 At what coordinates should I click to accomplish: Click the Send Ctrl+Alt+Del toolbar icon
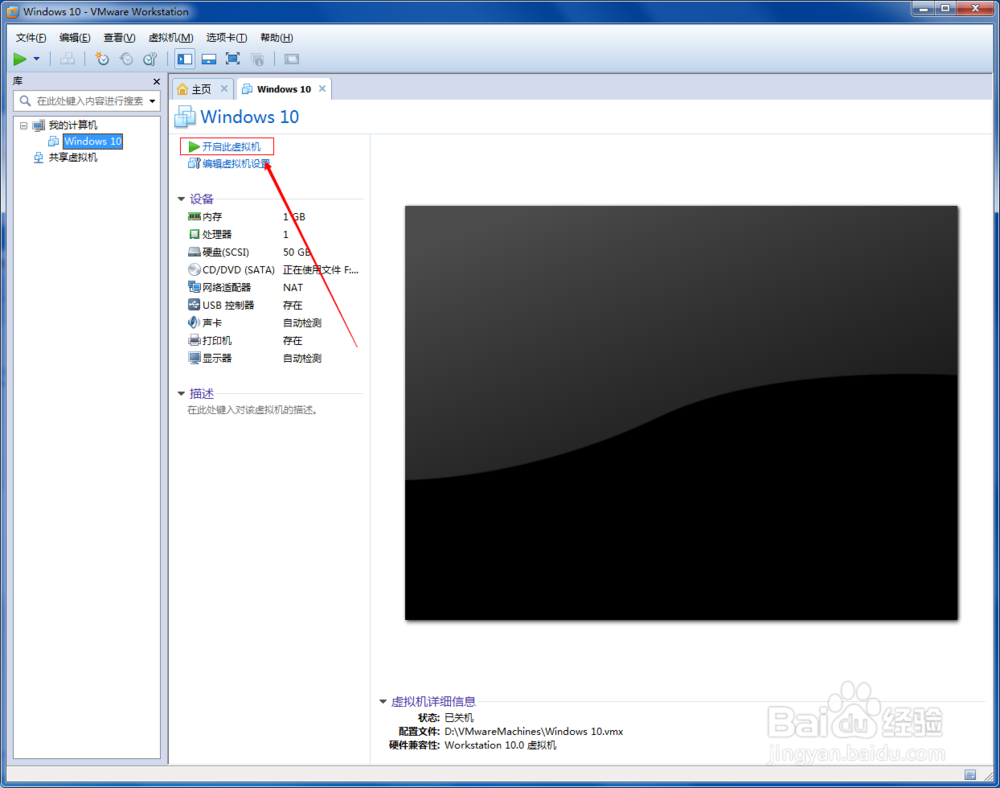pyautogui.click(x=68, y=59)
